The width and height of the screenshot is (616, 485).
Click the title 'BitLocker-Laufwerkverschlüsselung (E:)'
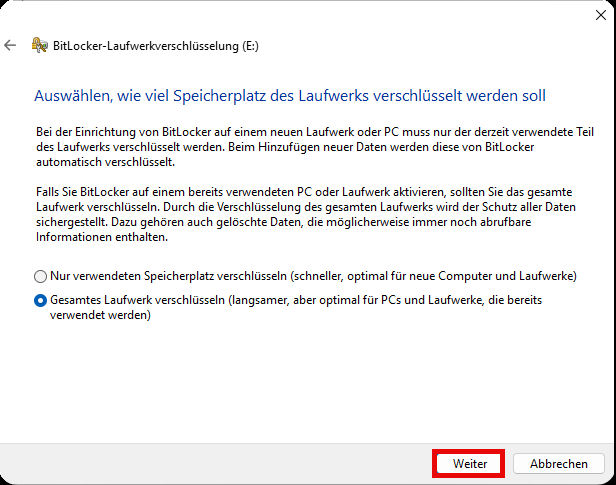(156, 46)
